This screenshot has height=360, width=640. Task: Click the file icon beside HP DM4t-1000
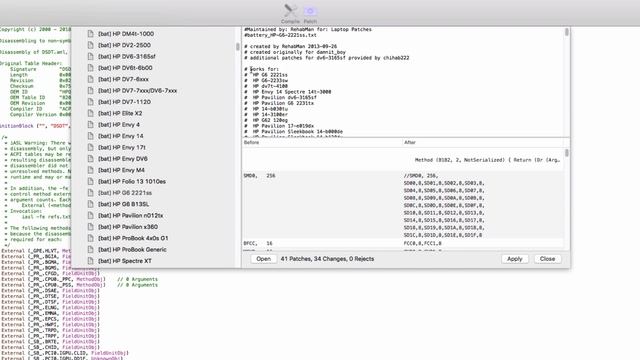[x=91, y=34]
